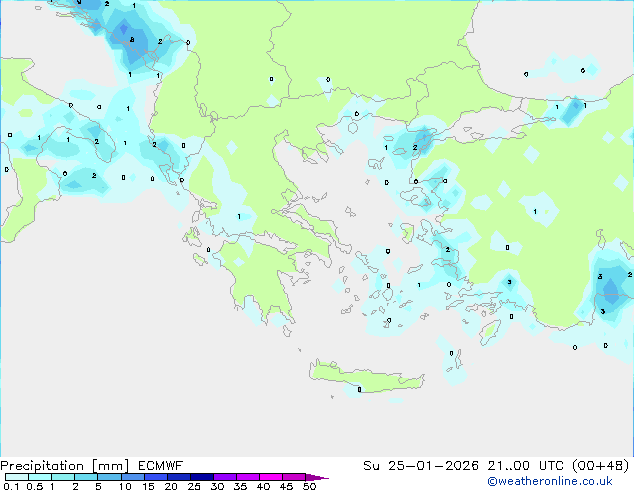Click the word "Precipitation" in the caption
Image resolution: width=634 pixels, height=490 pixels.
(x=42, y=466)
